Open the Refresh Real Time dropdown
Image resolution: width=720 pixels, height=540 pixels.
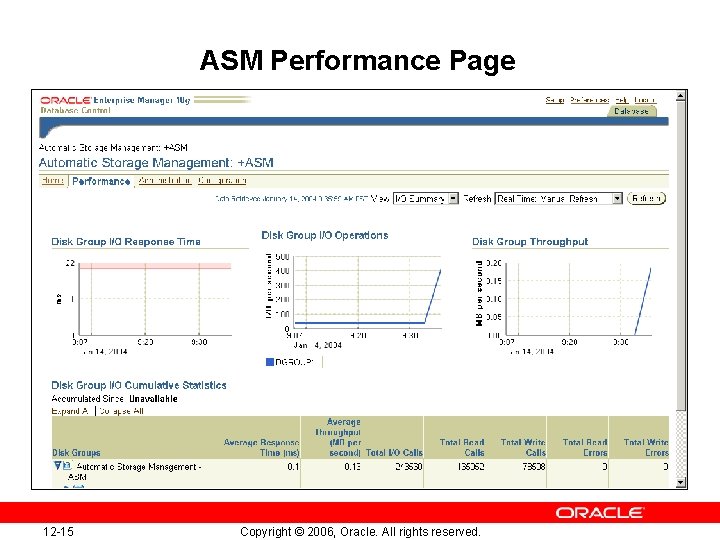(x=558, y=198)
